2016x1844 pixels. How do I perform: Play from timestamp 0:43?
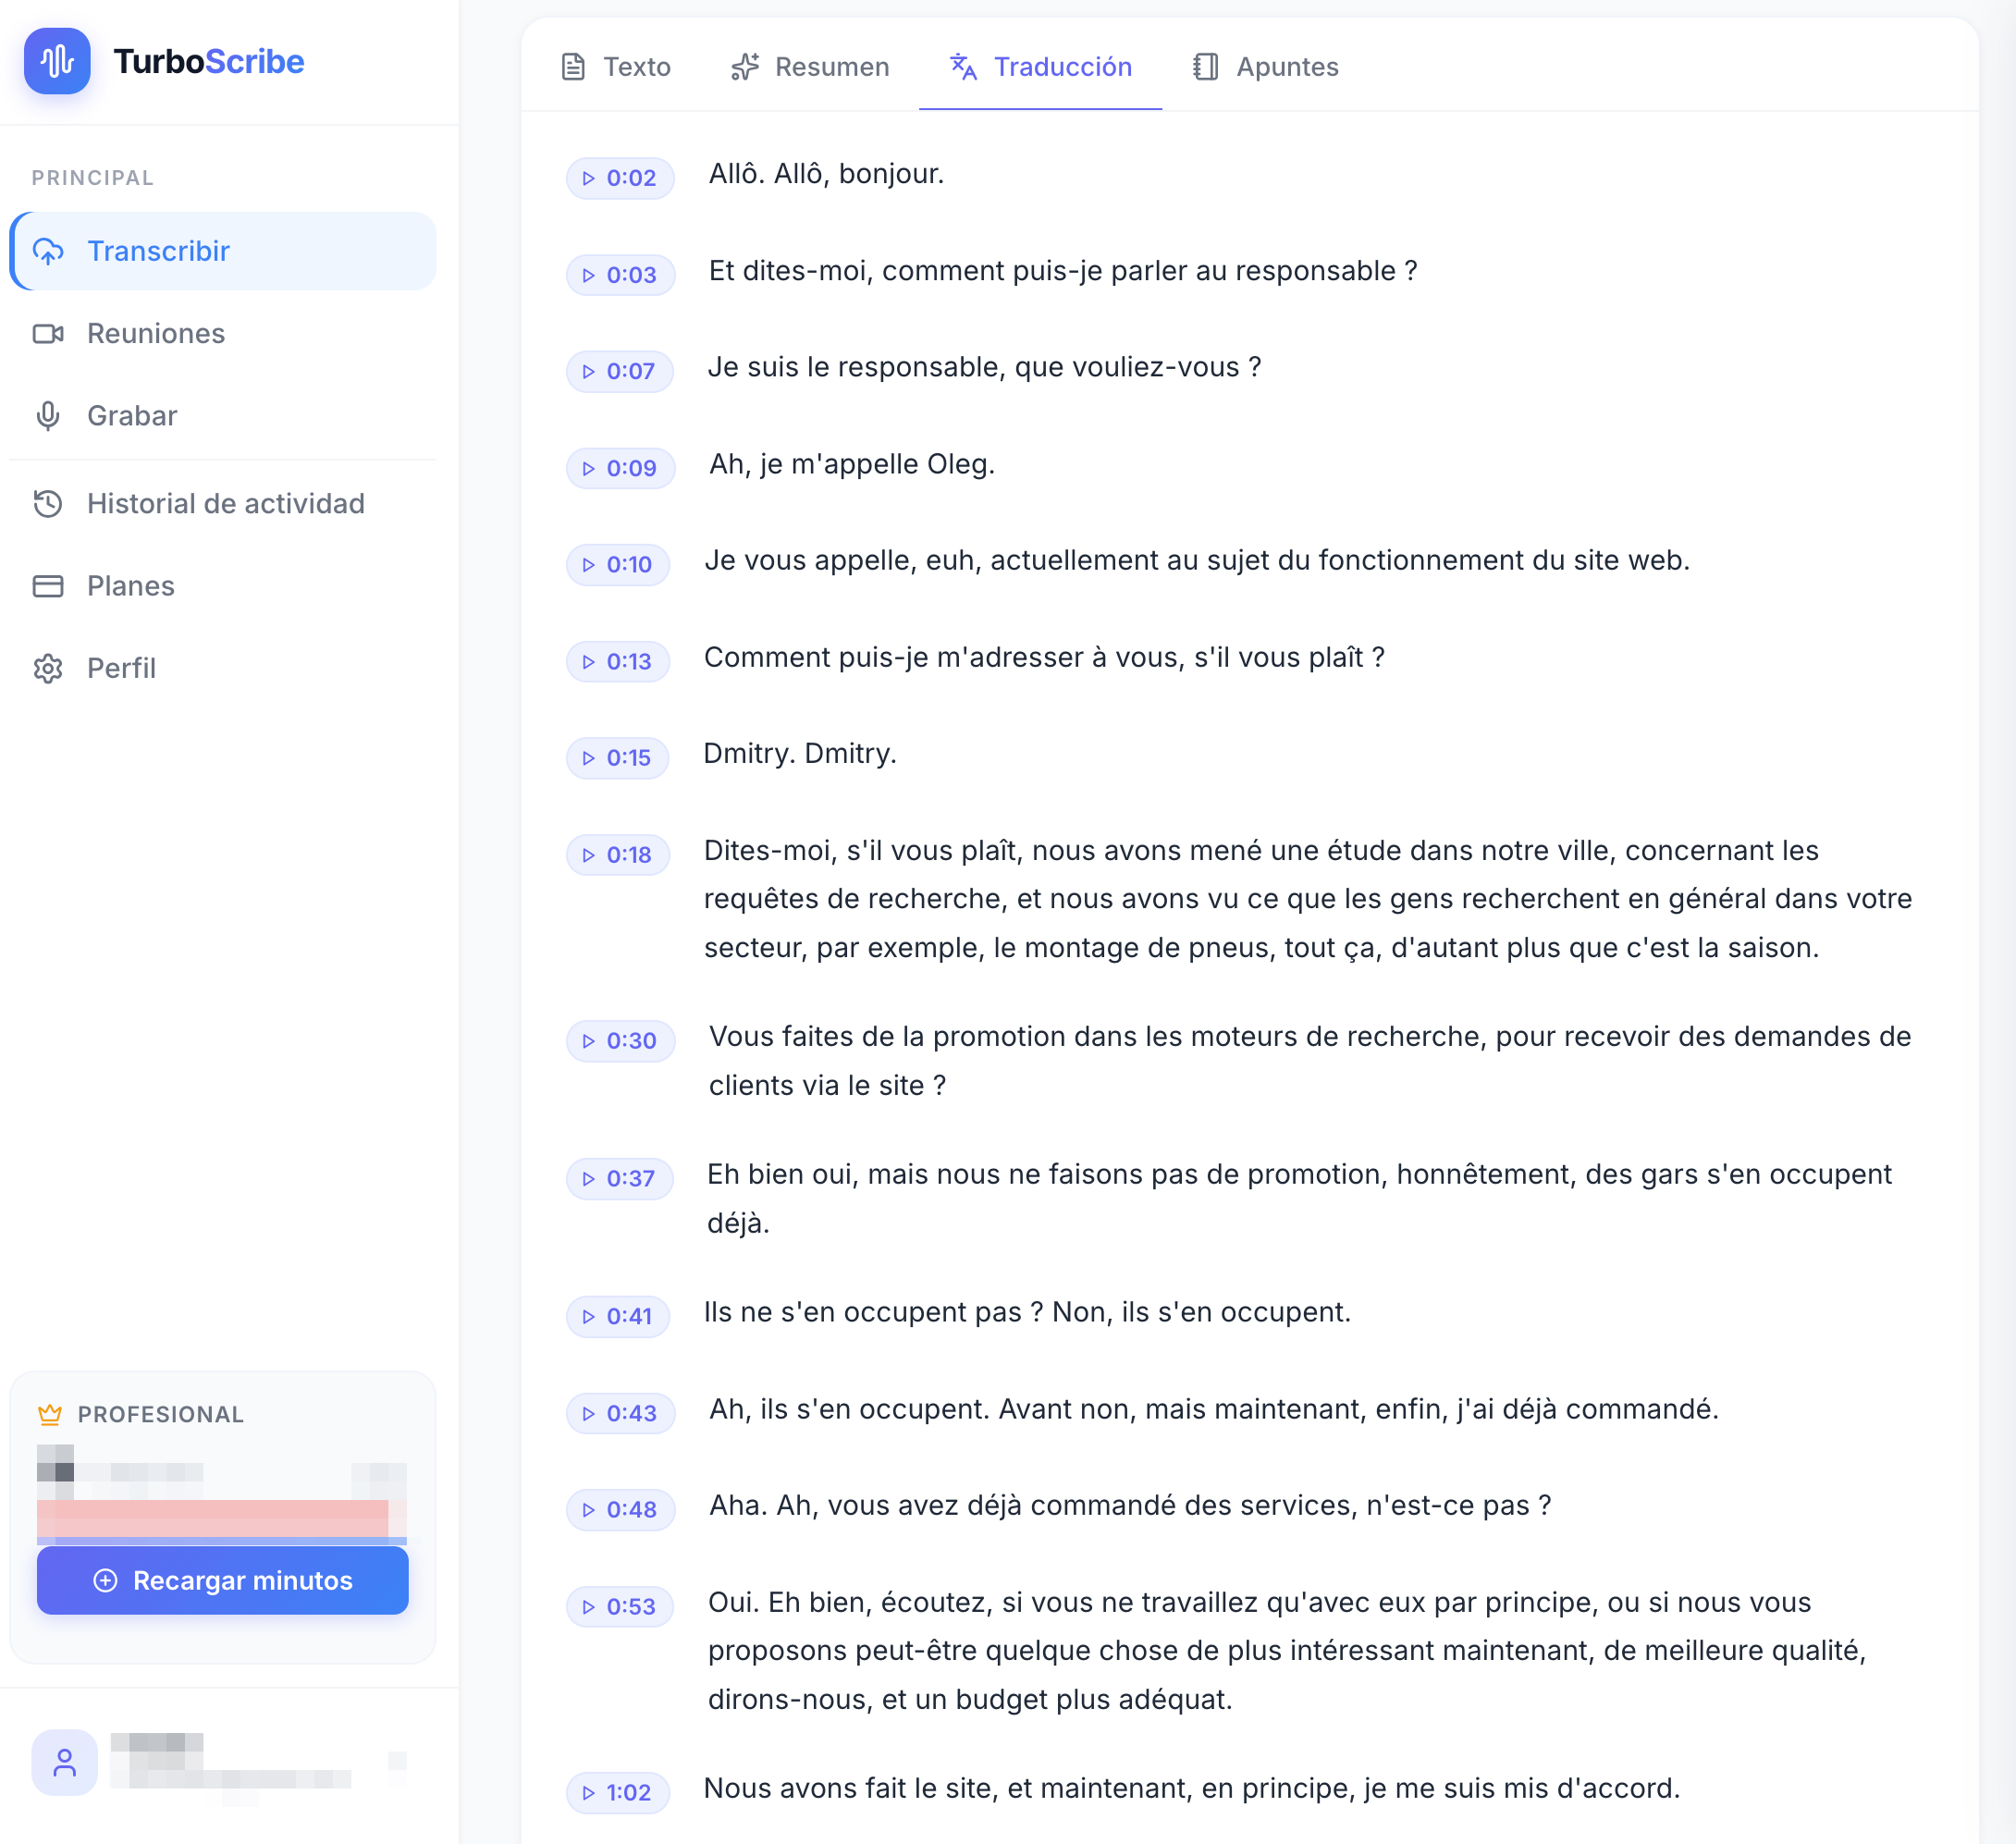click(620, 1414)
